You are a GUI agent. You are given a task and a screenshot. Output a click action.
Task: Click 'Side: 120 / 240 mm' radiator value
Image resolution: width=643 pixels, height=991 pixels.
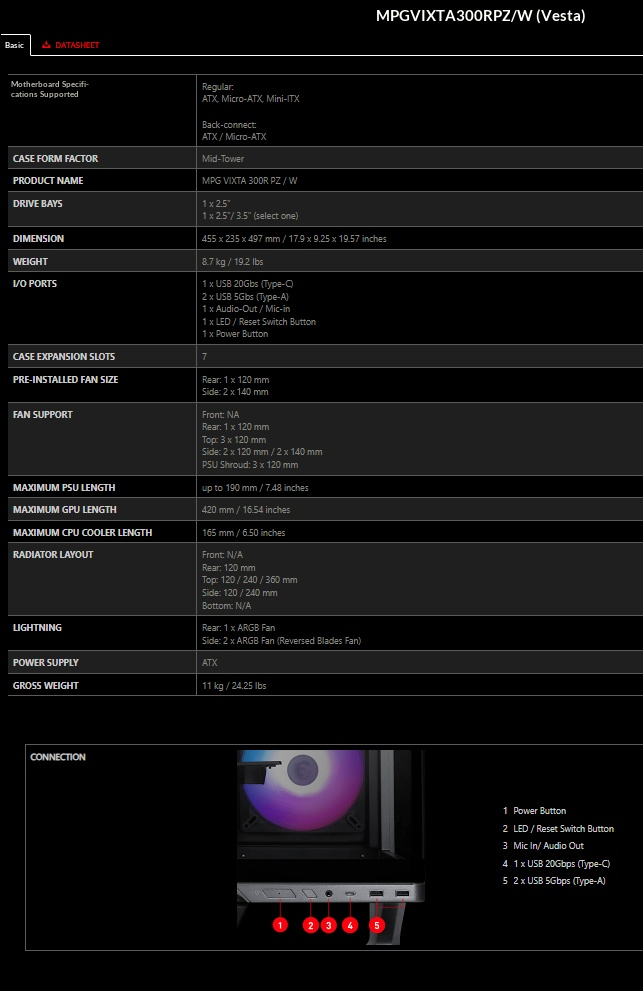coord(240,593)
